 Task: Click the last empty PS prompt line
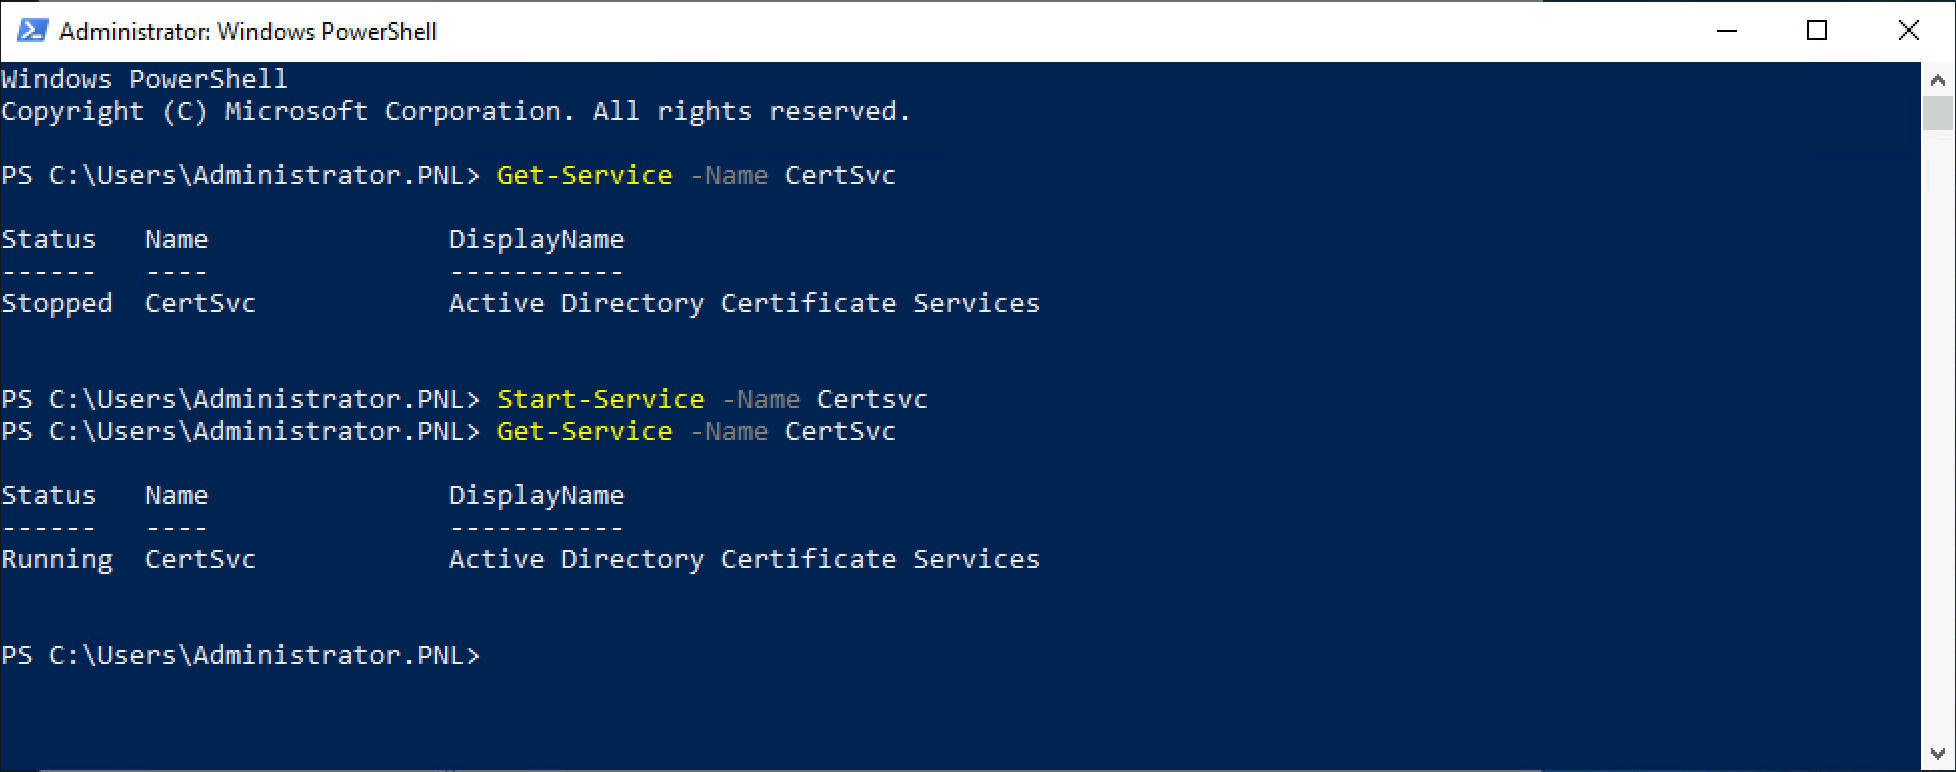click(x=241, y=655)
